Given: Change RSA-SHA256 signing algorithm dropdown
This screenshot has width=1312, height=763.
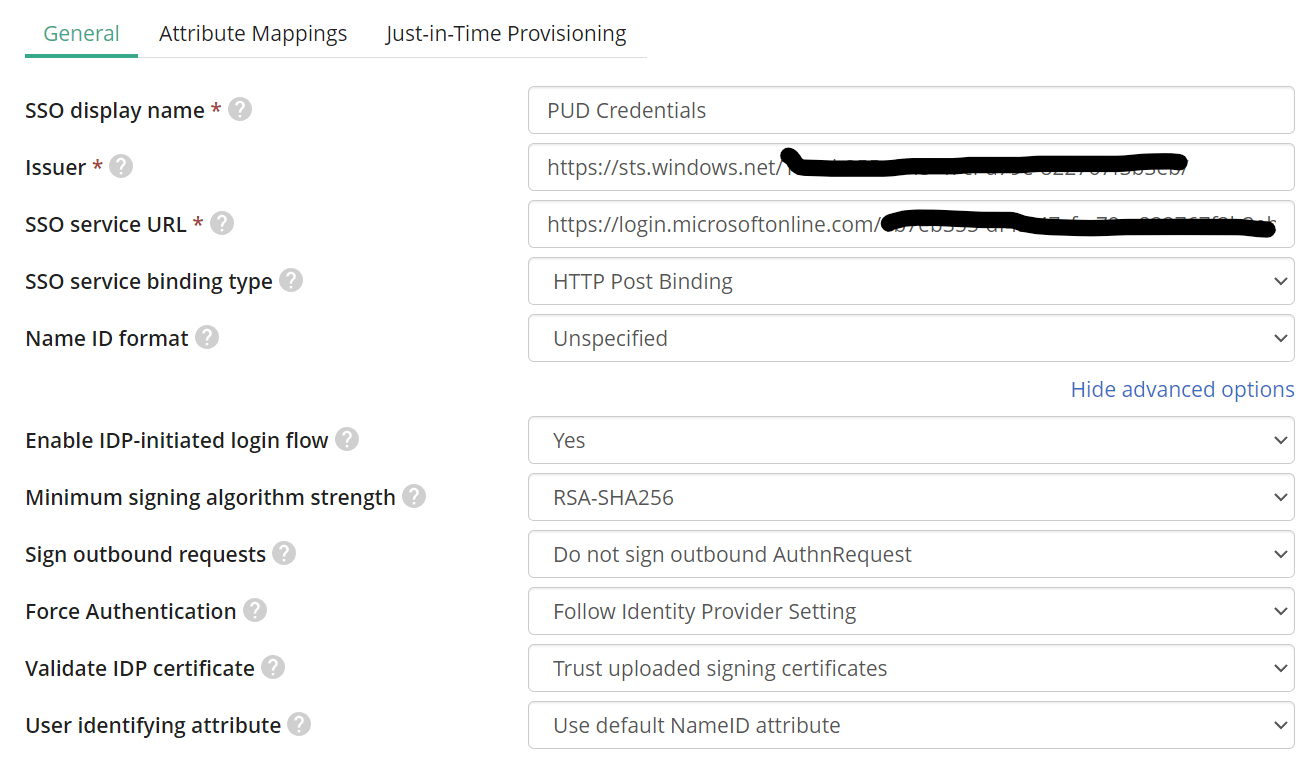Looking at the screenshot, I should click(x=911, y=498).
